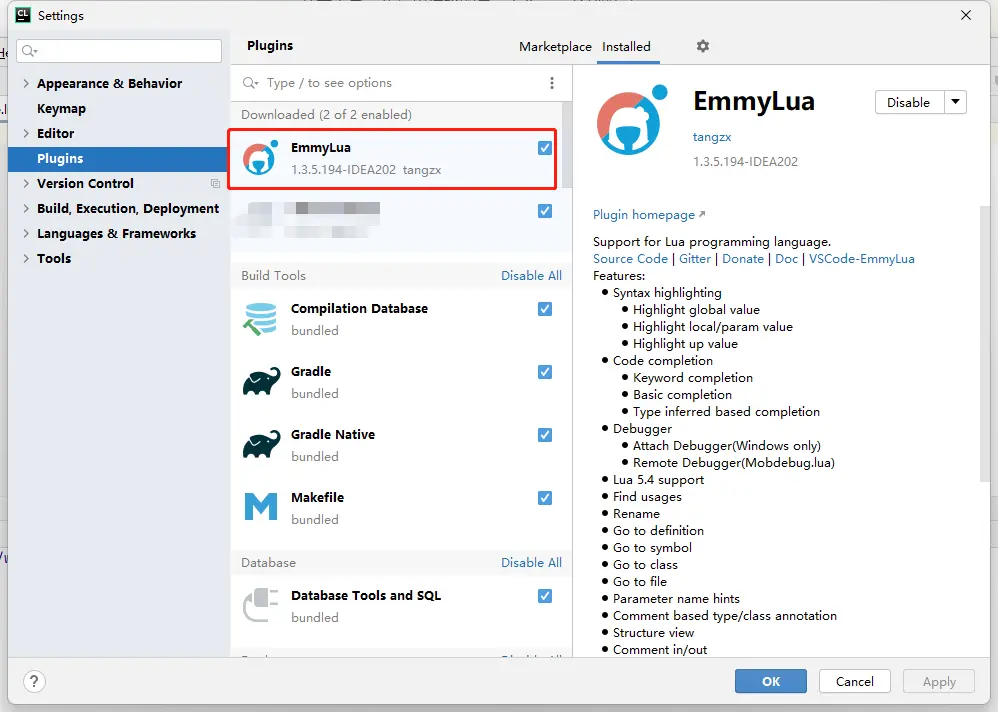Select Database Tools and SQL name

[x=365, y=596]
